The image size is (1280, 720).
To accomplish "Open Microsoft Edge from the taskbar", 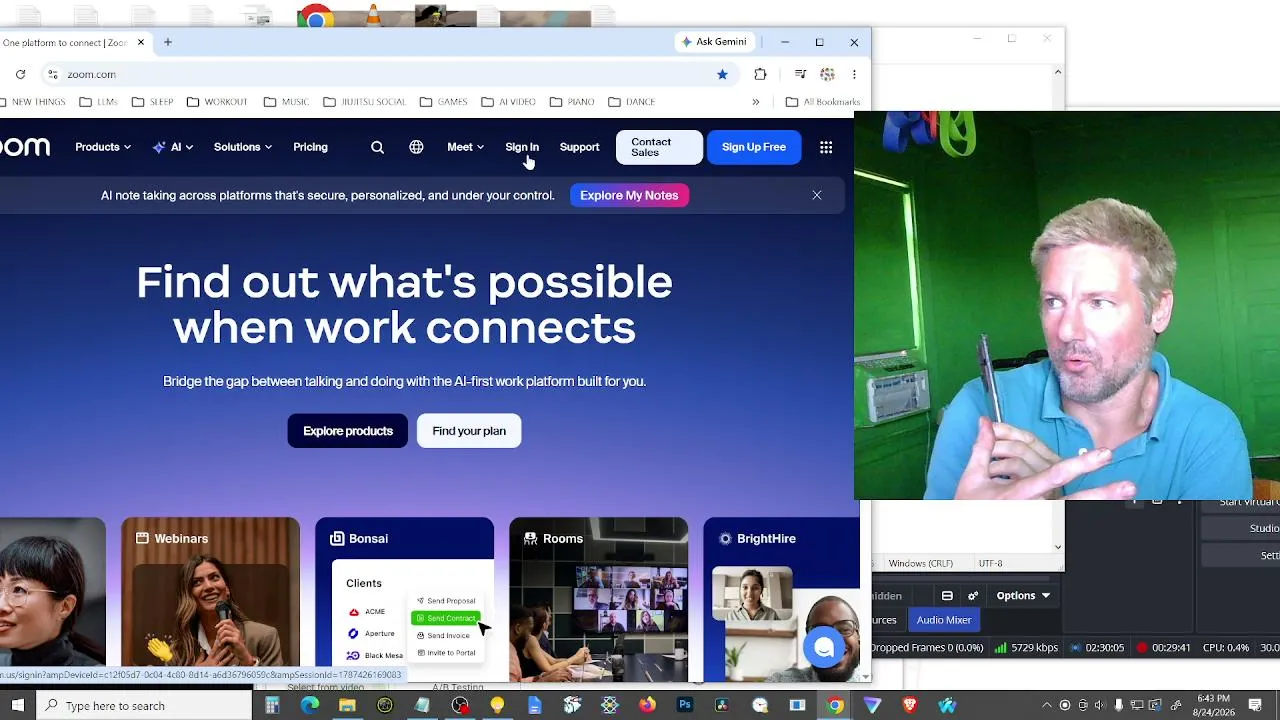I will point(310,705).
